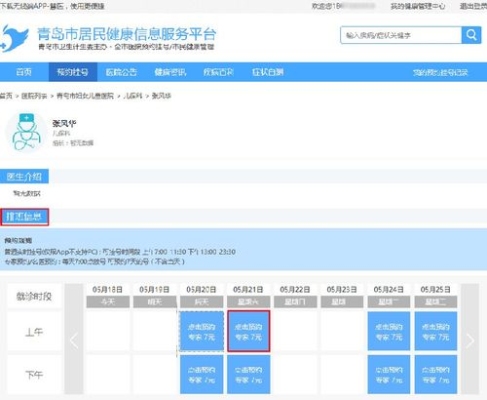The width and height of the screenshot is (487, 400).
Task: Book the 05月24日 afternoon expert slot
Action: (x=389, y=374)
